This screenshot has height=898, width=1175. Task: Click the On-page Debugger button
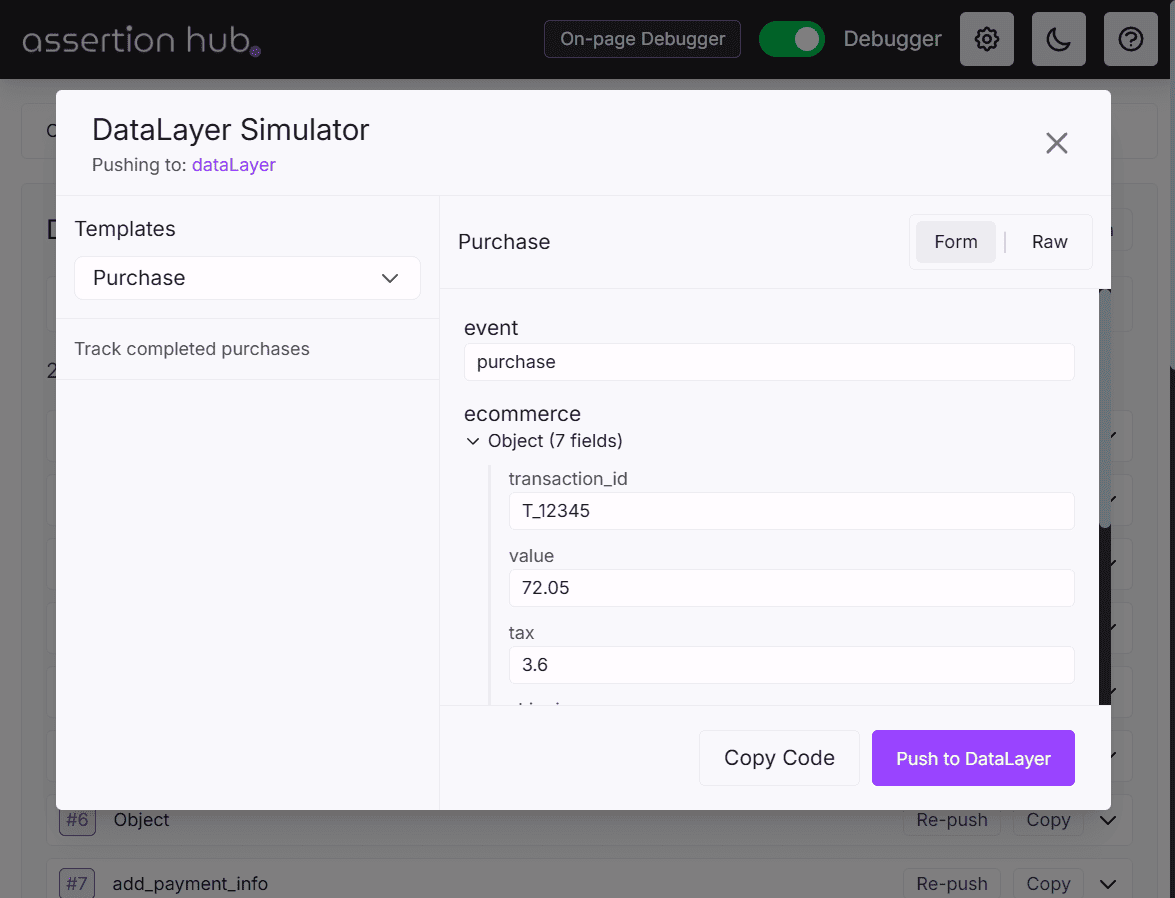point(642,39)
